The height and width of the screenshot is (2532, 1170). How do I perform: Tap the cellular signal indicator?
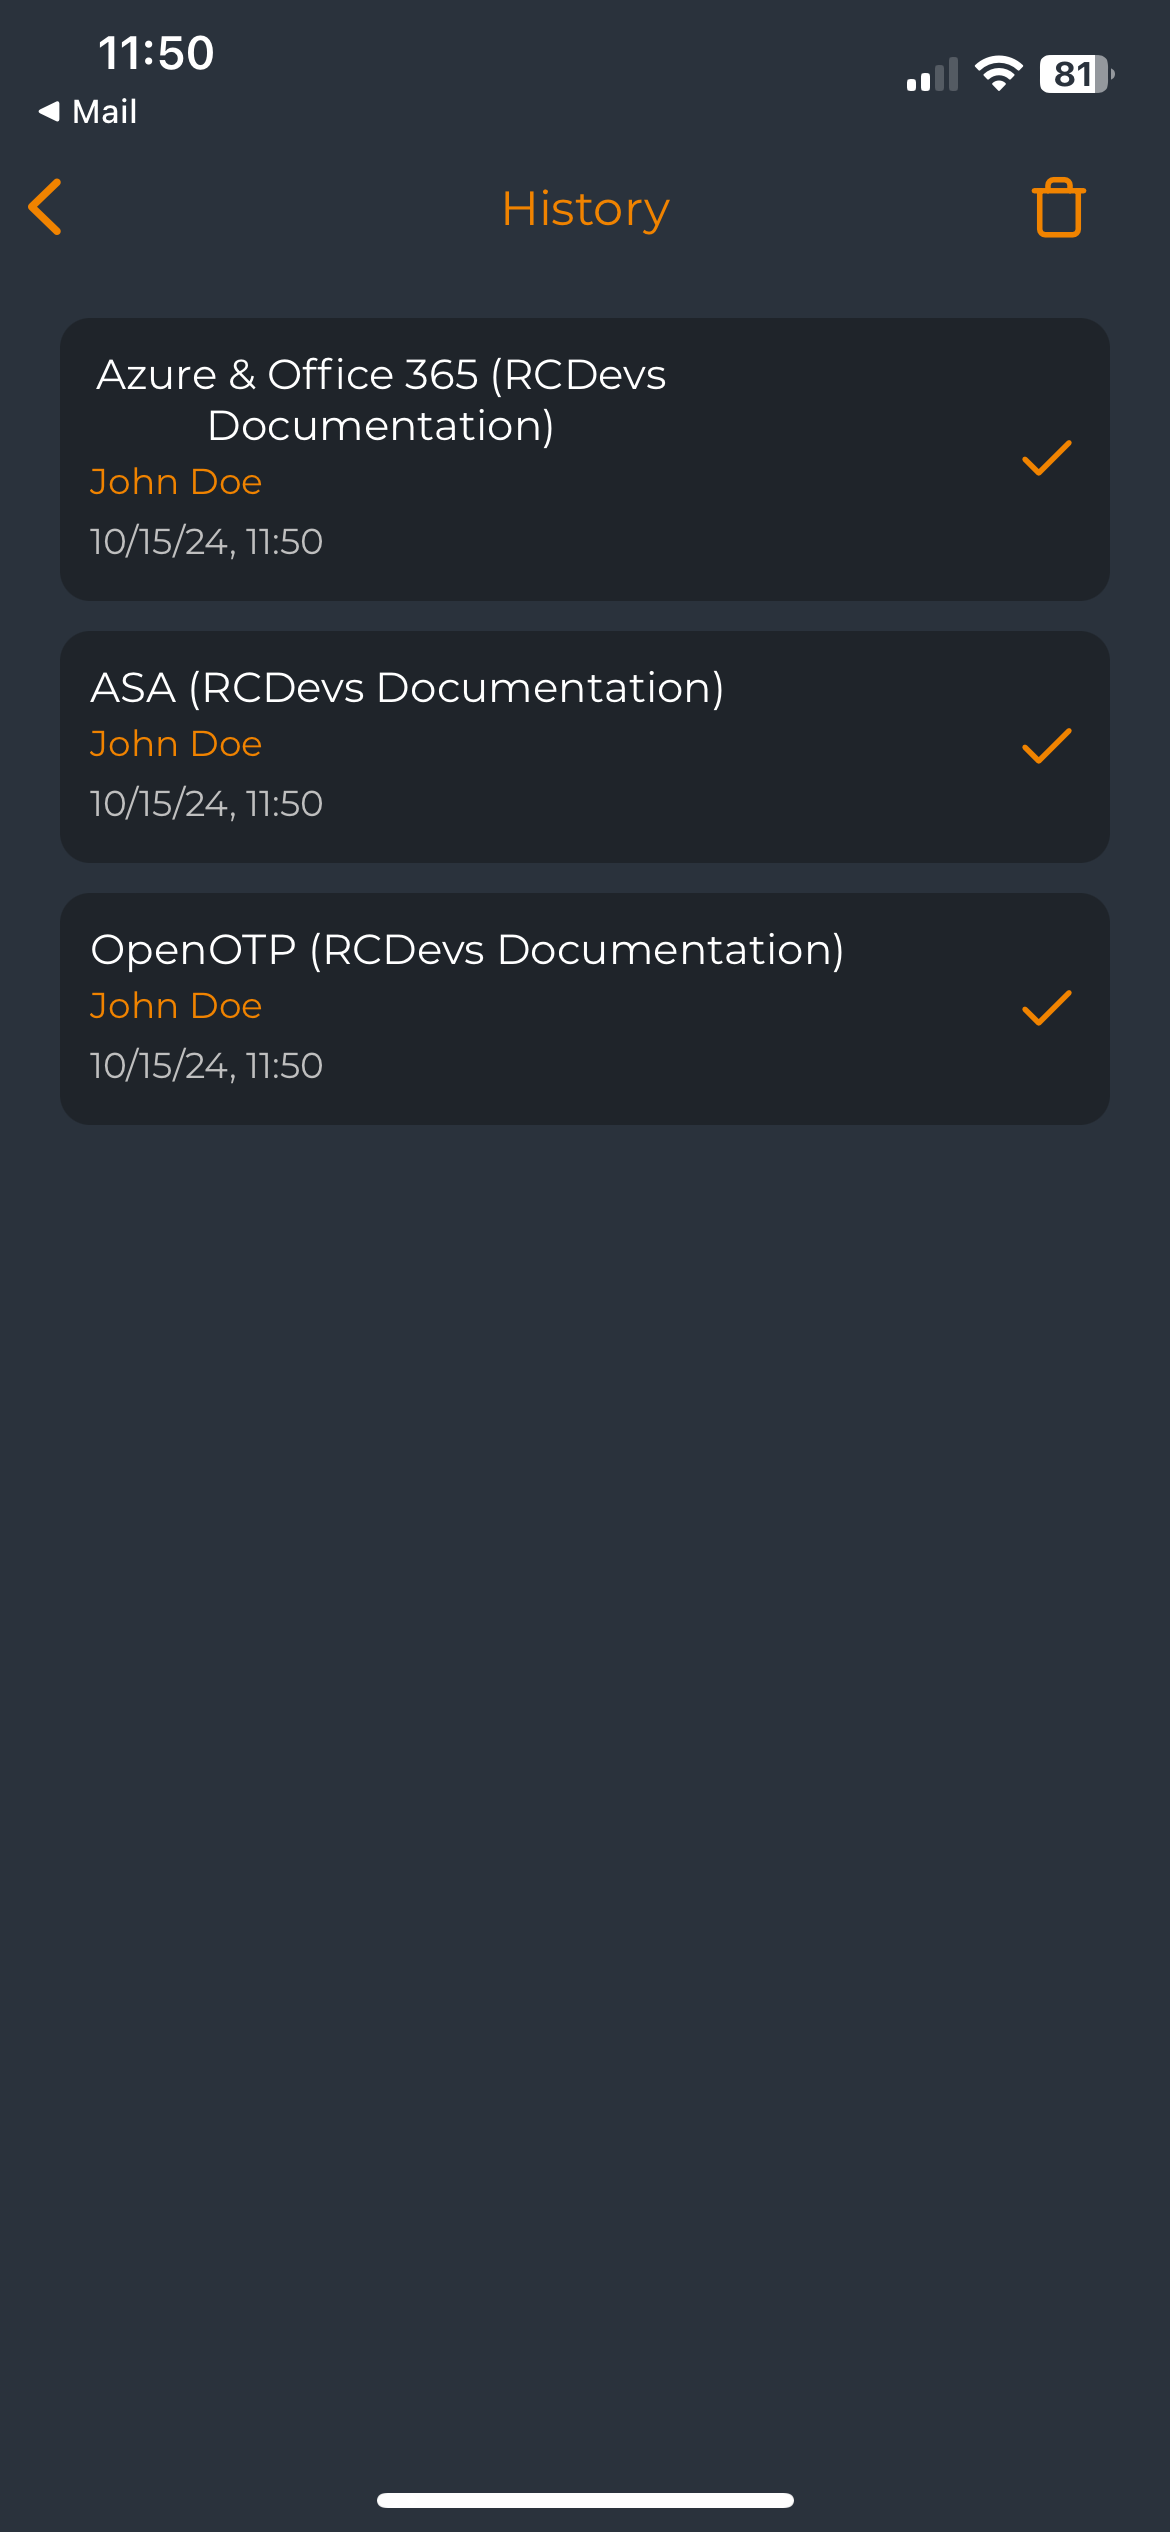coord(930,73)
